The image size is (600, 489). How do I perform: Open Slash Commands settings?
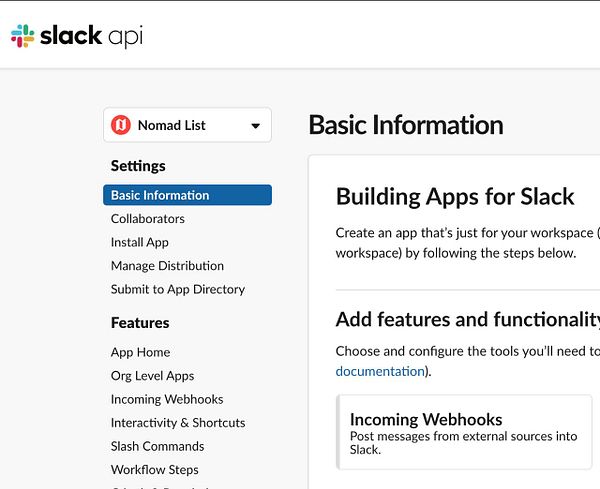158,446
